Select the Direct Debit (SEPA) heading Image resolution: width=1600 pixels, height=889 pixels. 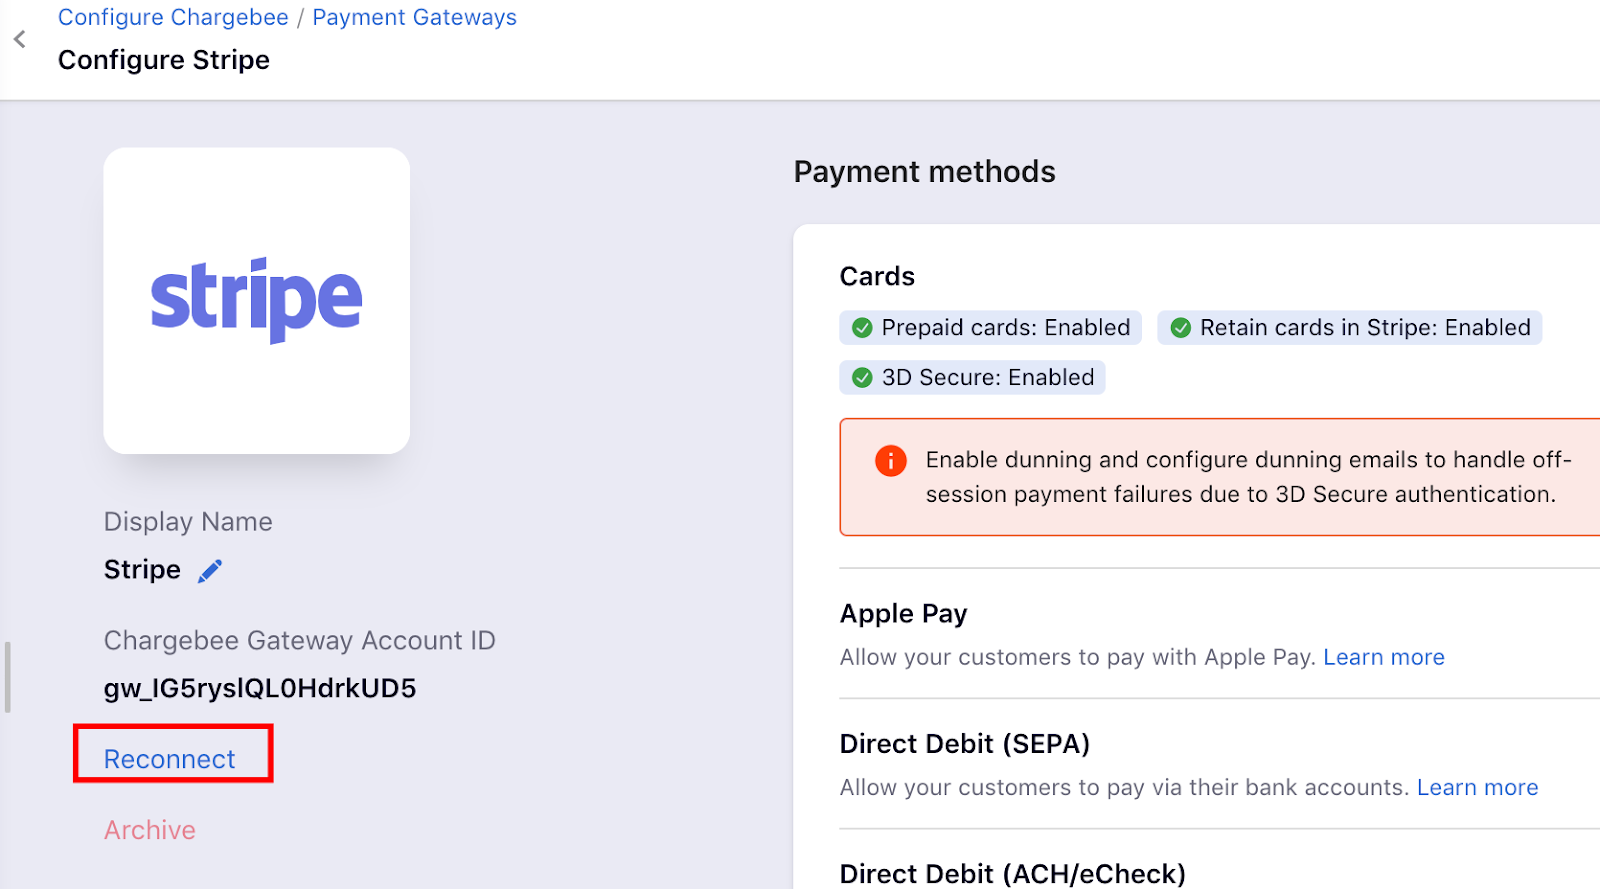(x=964, y=744)
